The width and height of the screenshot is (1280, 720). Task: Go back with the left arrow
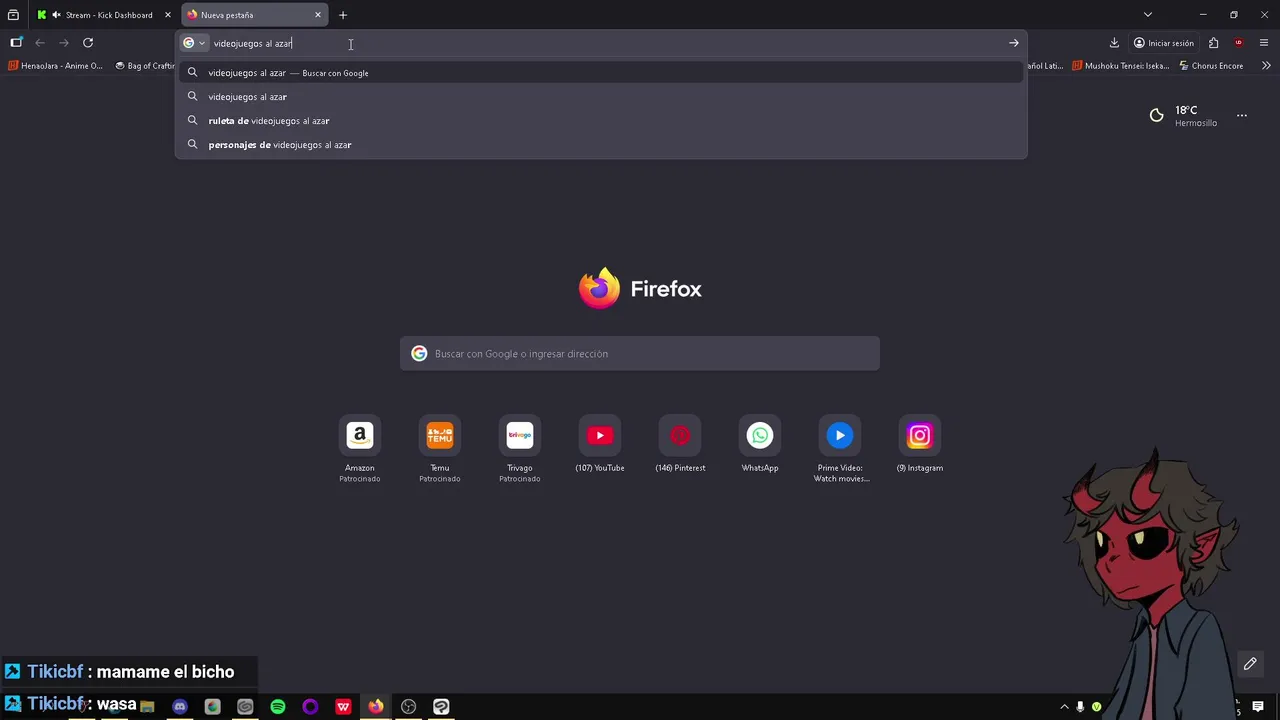click(40, 43)
